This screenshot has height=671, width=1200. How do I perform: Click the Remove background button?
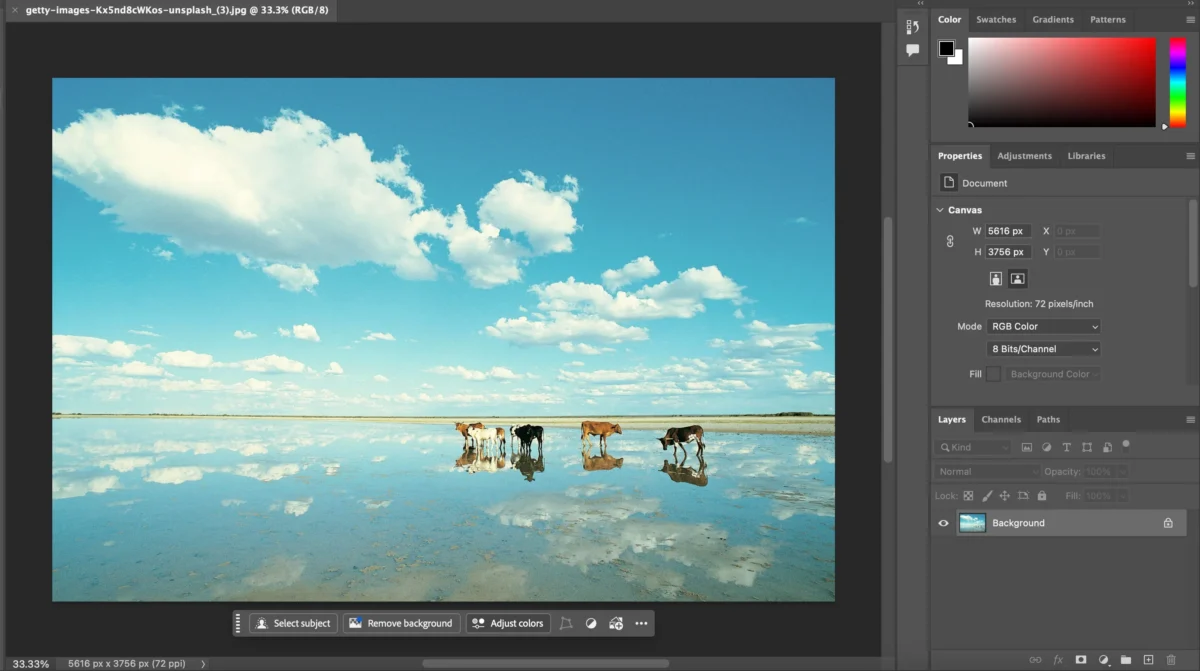coord(401,623)
